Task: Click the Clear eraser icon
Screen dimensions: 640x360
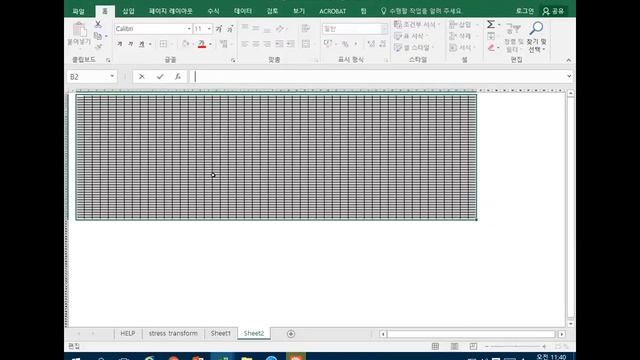Action: (491, 47)
